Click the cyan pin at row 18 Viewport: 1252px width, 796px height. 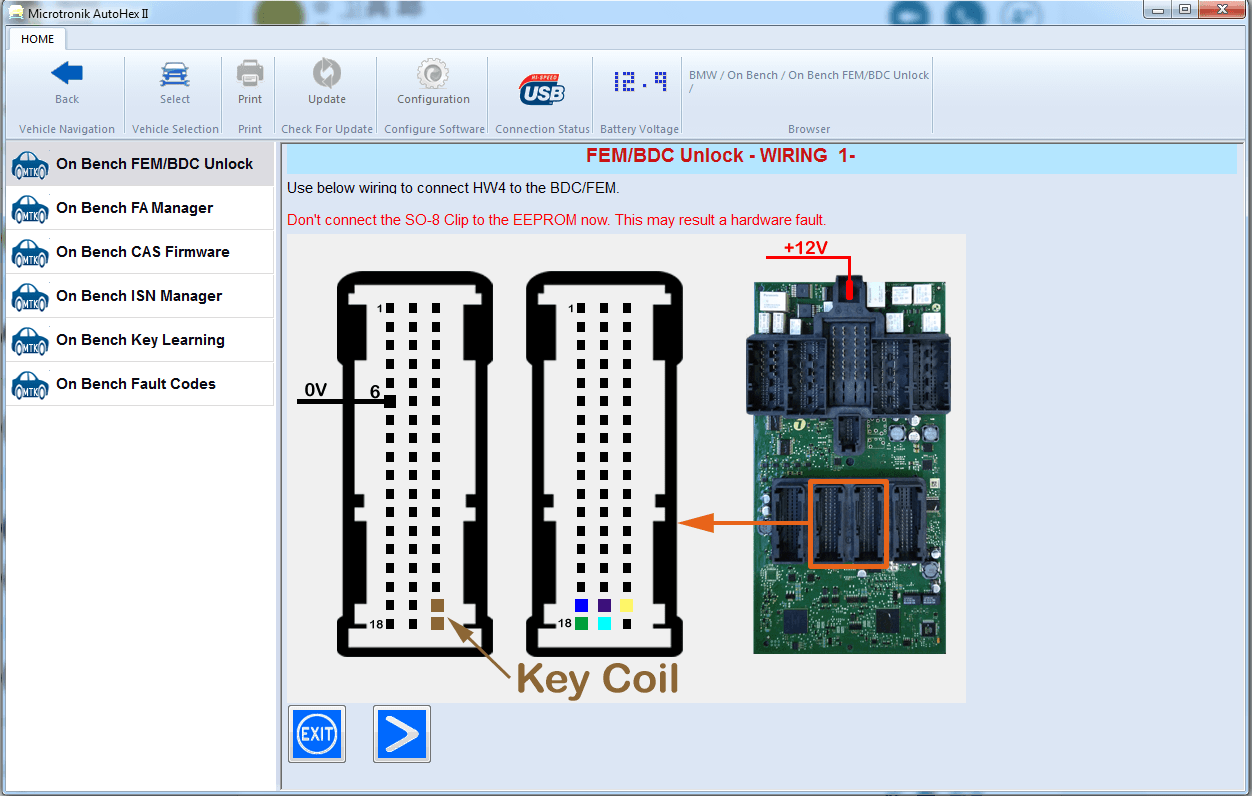pyautogui.click(x=604, y=624)
